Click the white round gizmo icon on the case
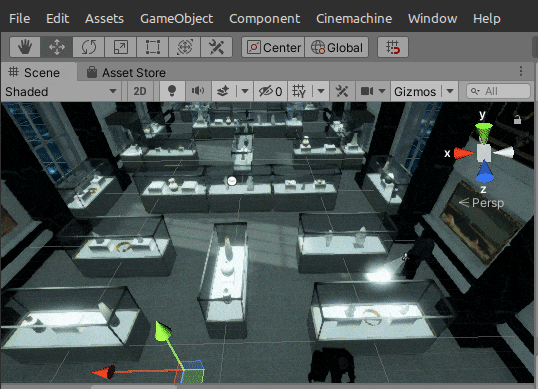 [232, 181]
